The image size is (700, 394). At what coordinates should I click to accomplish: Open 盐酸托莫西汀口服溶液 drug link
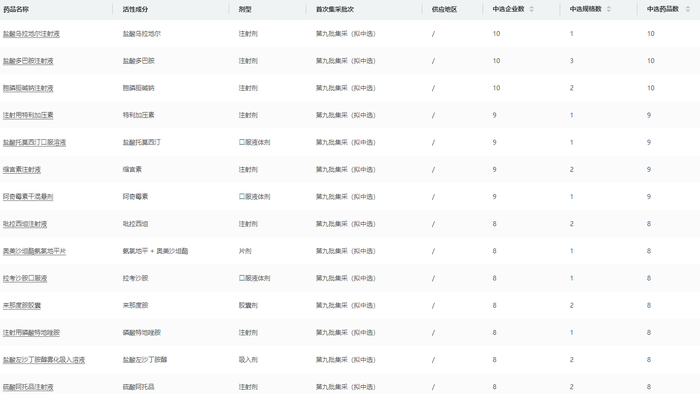[34, 143]
